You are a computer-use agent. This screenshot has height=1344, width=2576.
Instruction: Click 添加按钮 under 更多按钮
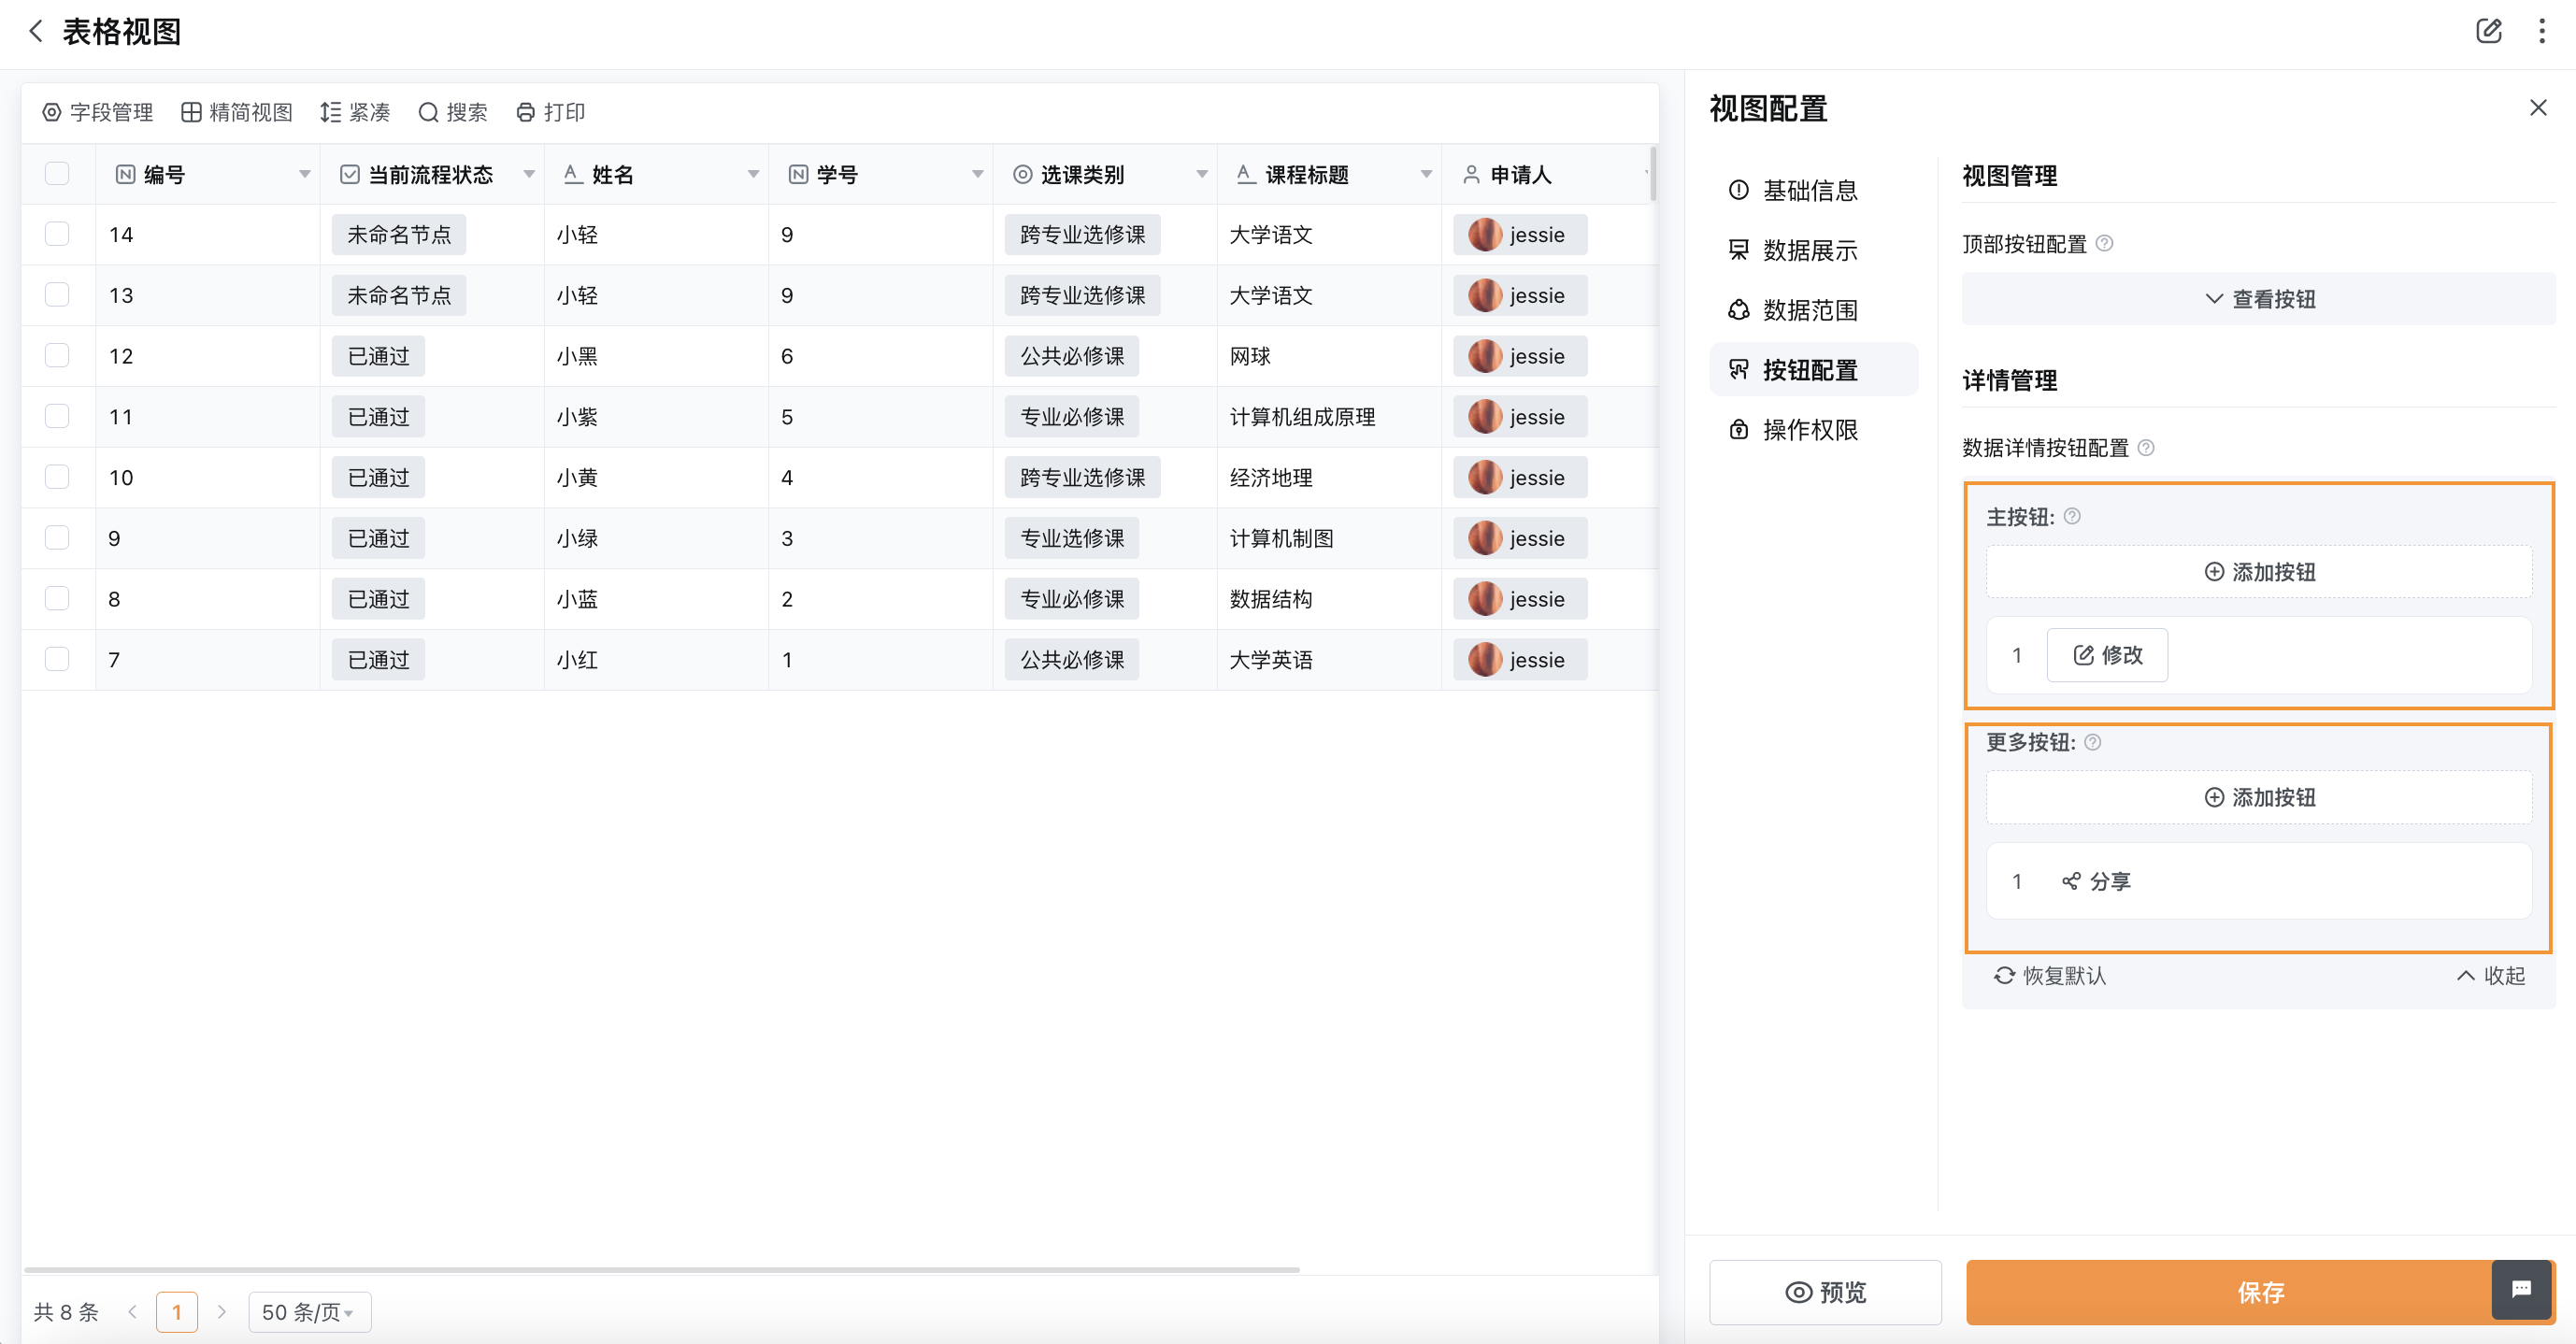click(x=2259, y=797)
